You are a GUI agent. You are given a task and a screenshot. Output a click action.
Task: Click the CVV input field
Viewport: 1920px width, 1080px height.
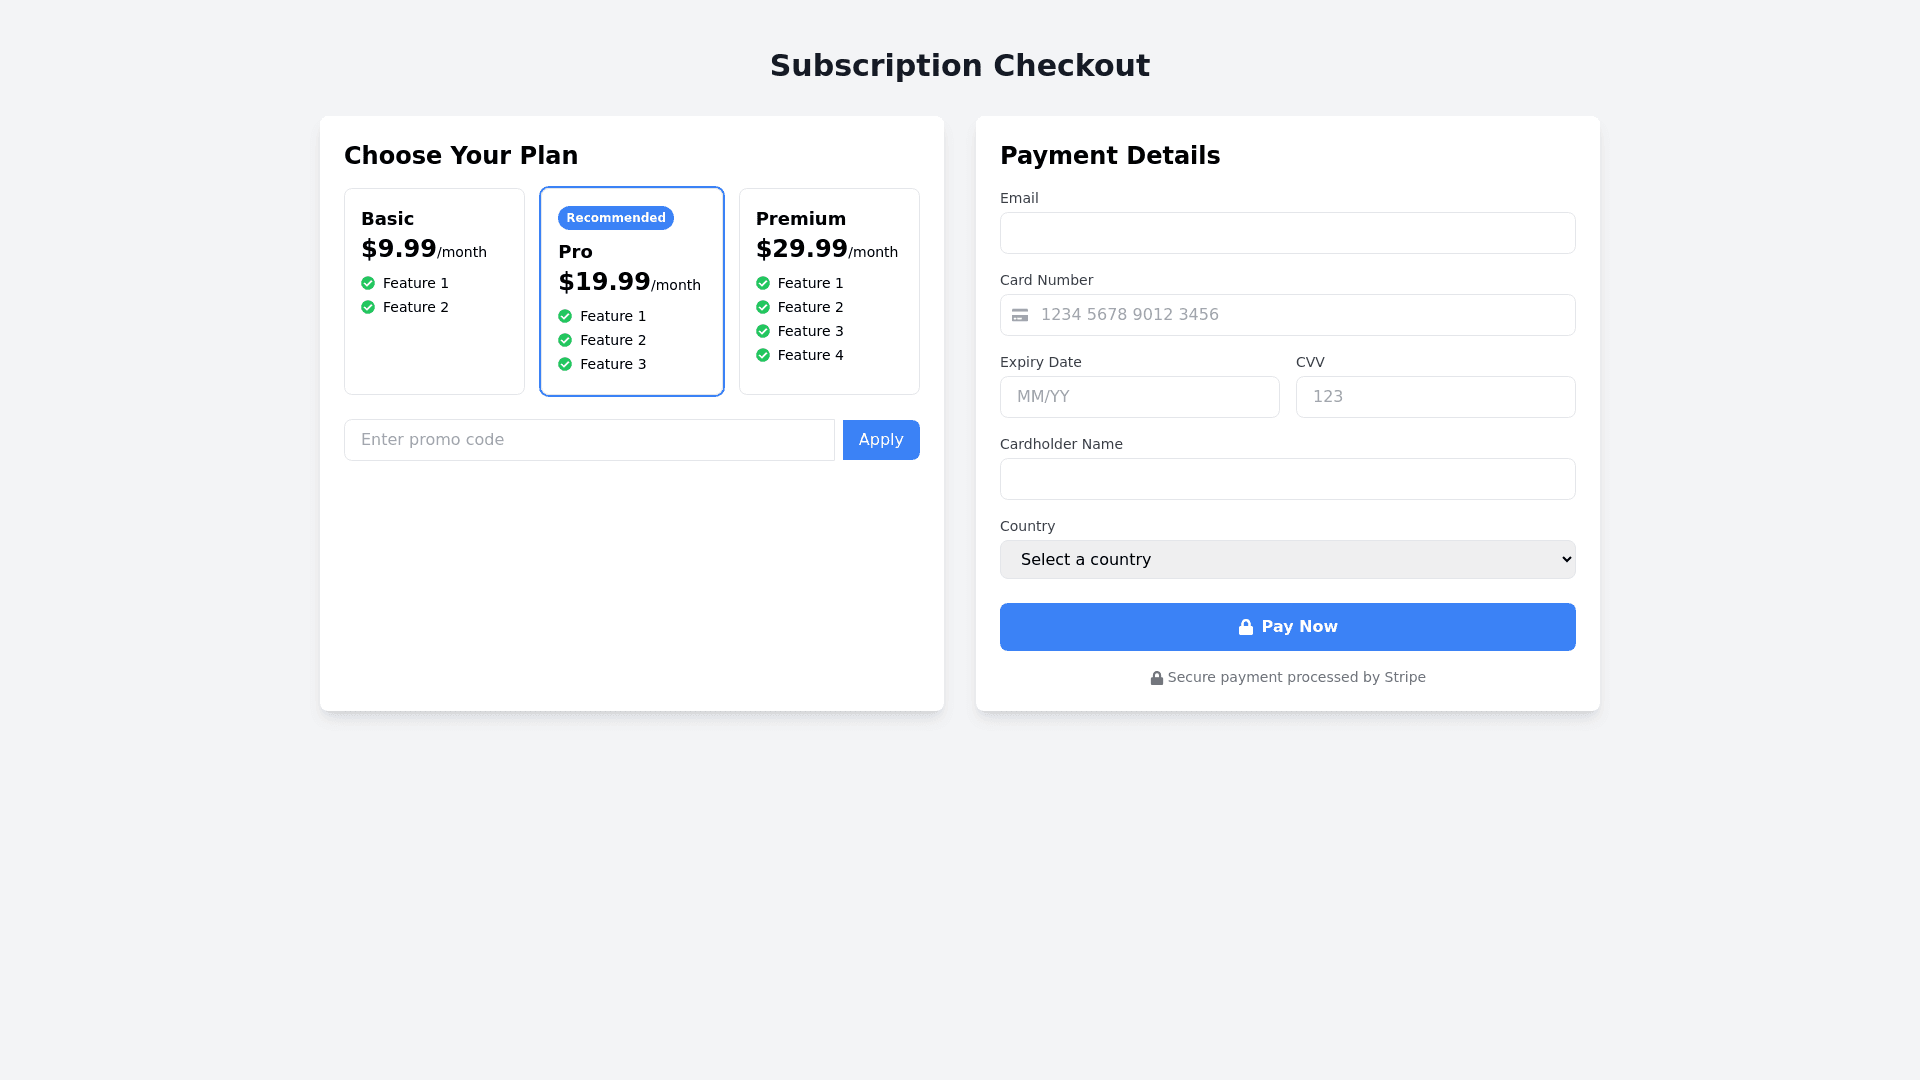[1435, 397]
